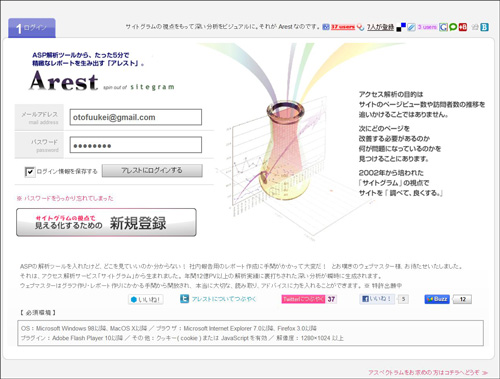The image size is (500, 379).
Task: Open the purple '3 users' link
Action: pyautogui.click(x=427, y=27)
